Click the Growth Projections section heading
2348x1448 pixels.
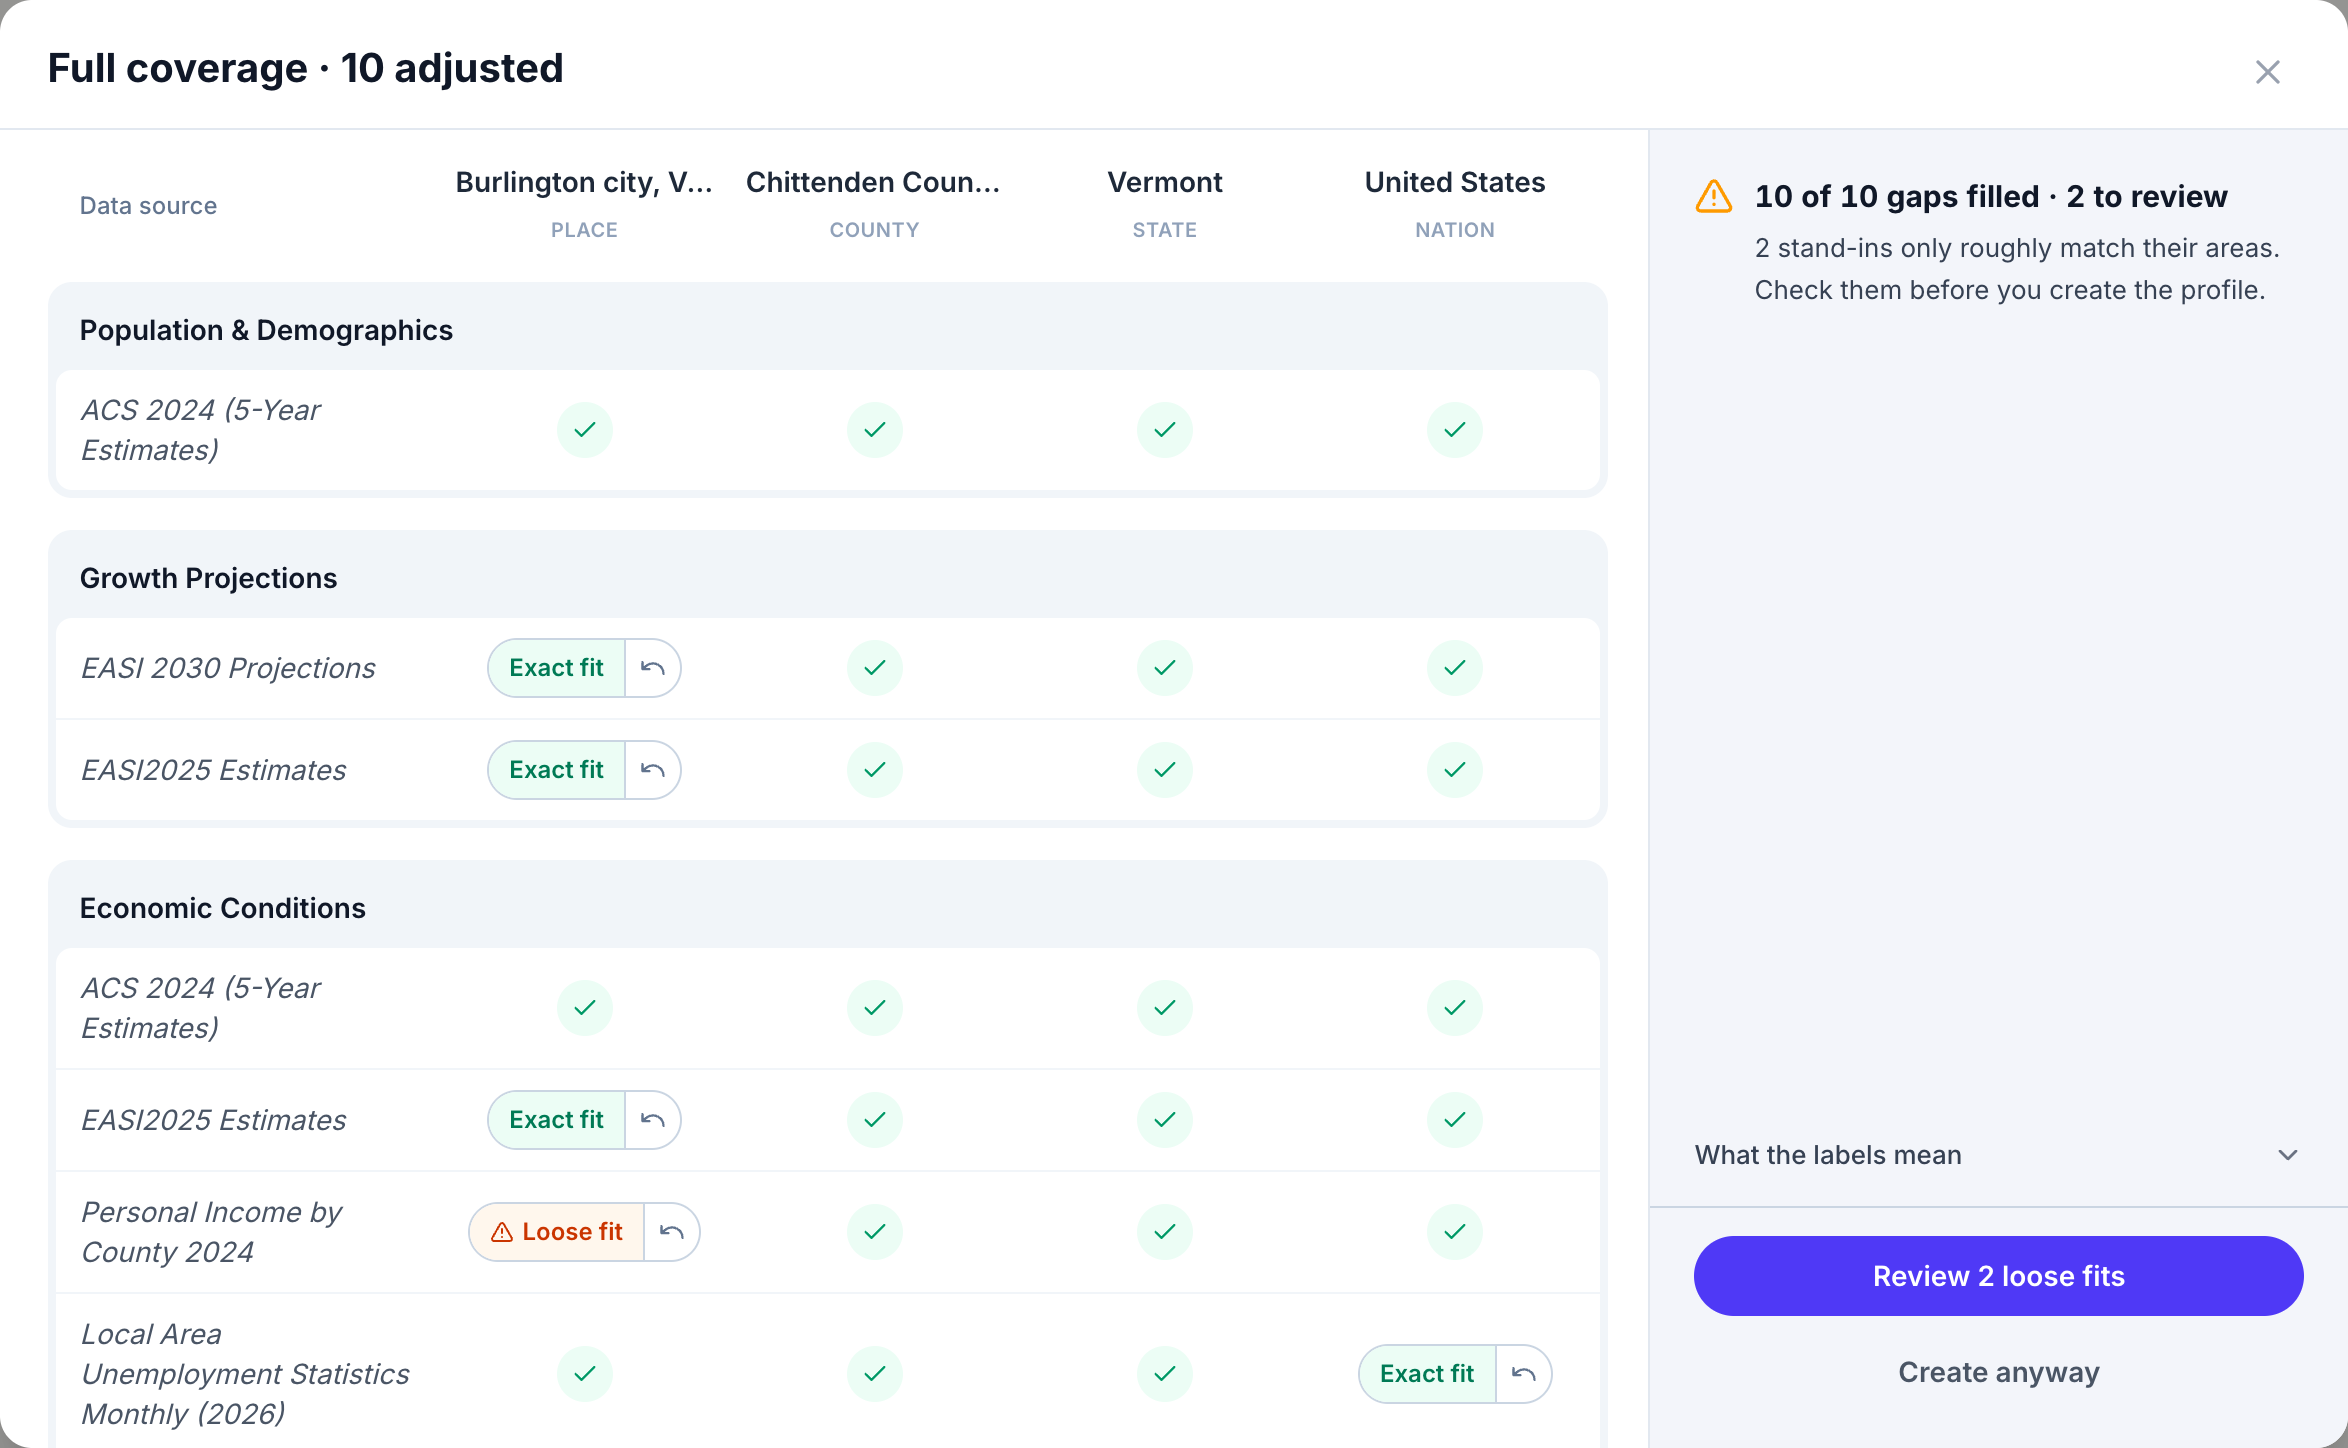(x=208, y=578)
